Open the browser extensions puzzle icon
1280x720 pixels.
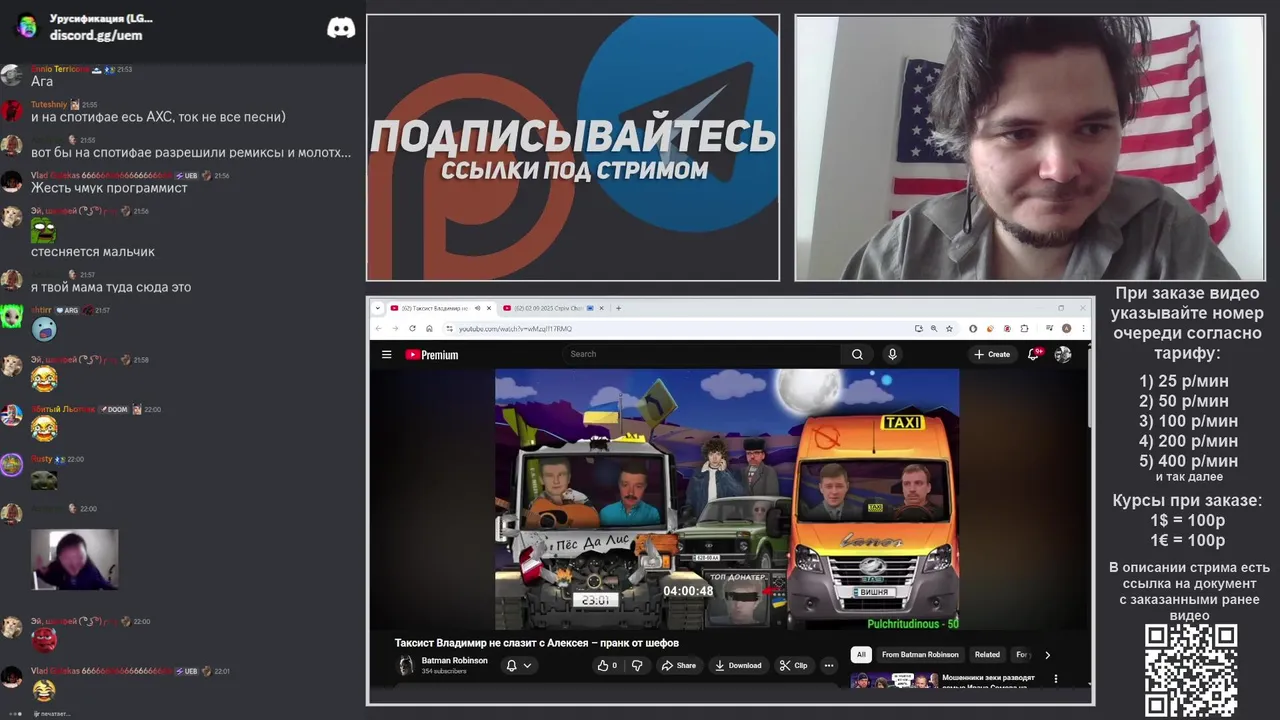(x=1024, y=328)
